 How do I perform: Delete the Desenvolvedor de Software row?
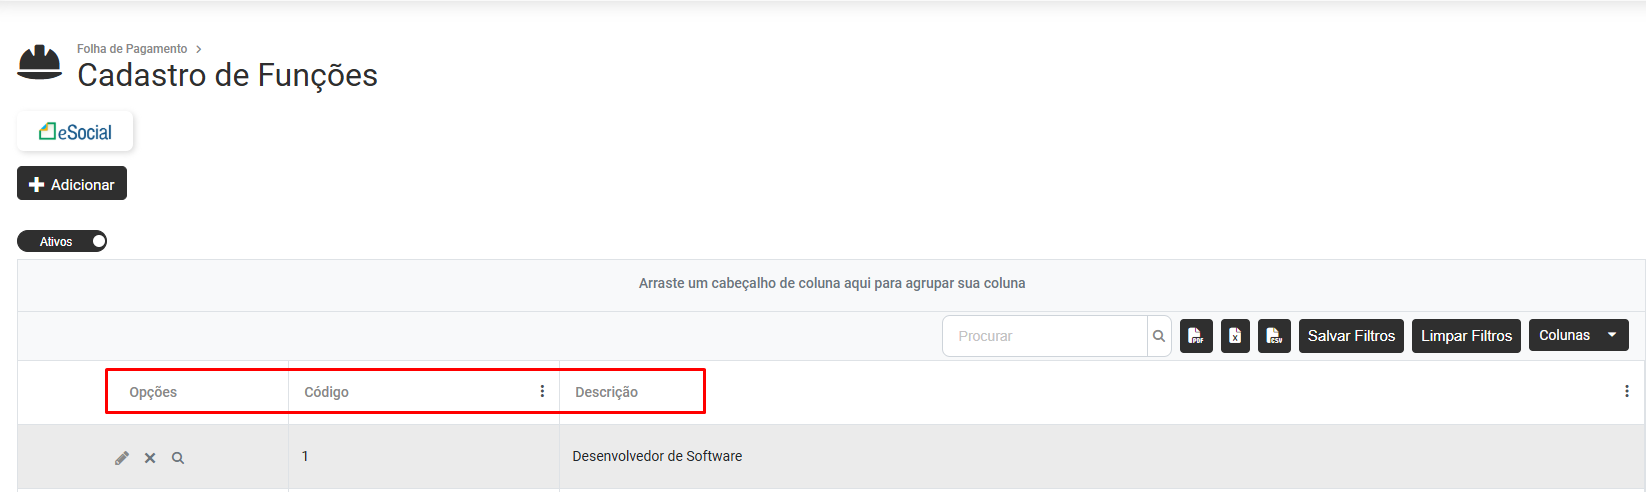pos(150,458)
